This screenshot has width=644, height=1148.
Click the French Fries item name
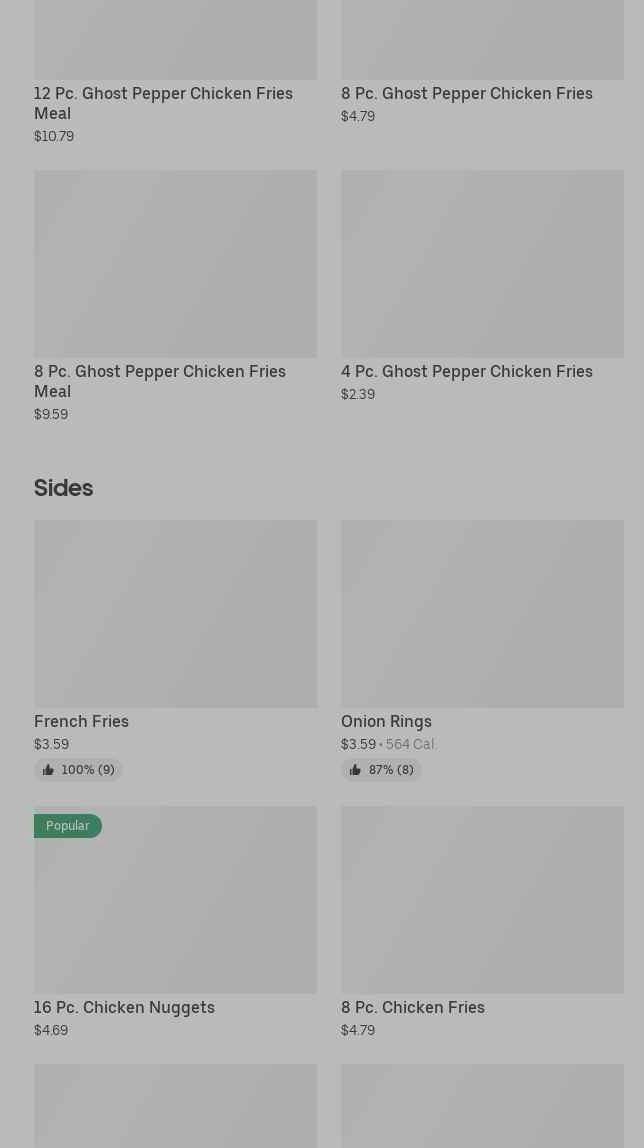click(81, 721)
